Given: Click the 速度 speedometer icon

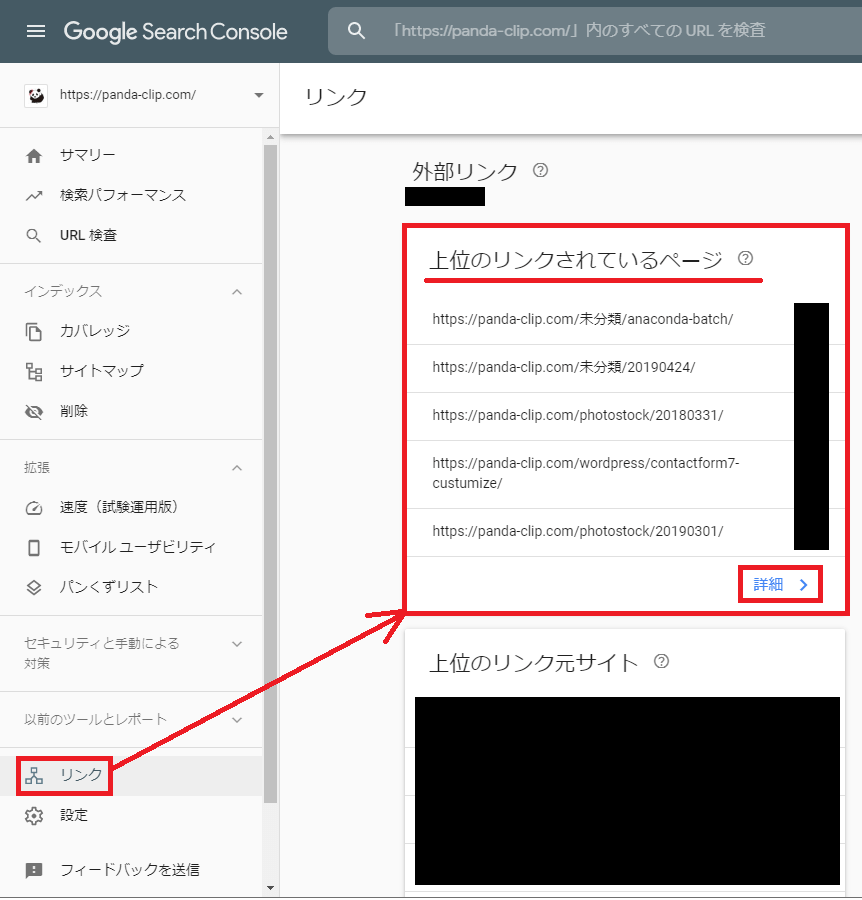Looking at the screenshot, I should 34,508.
